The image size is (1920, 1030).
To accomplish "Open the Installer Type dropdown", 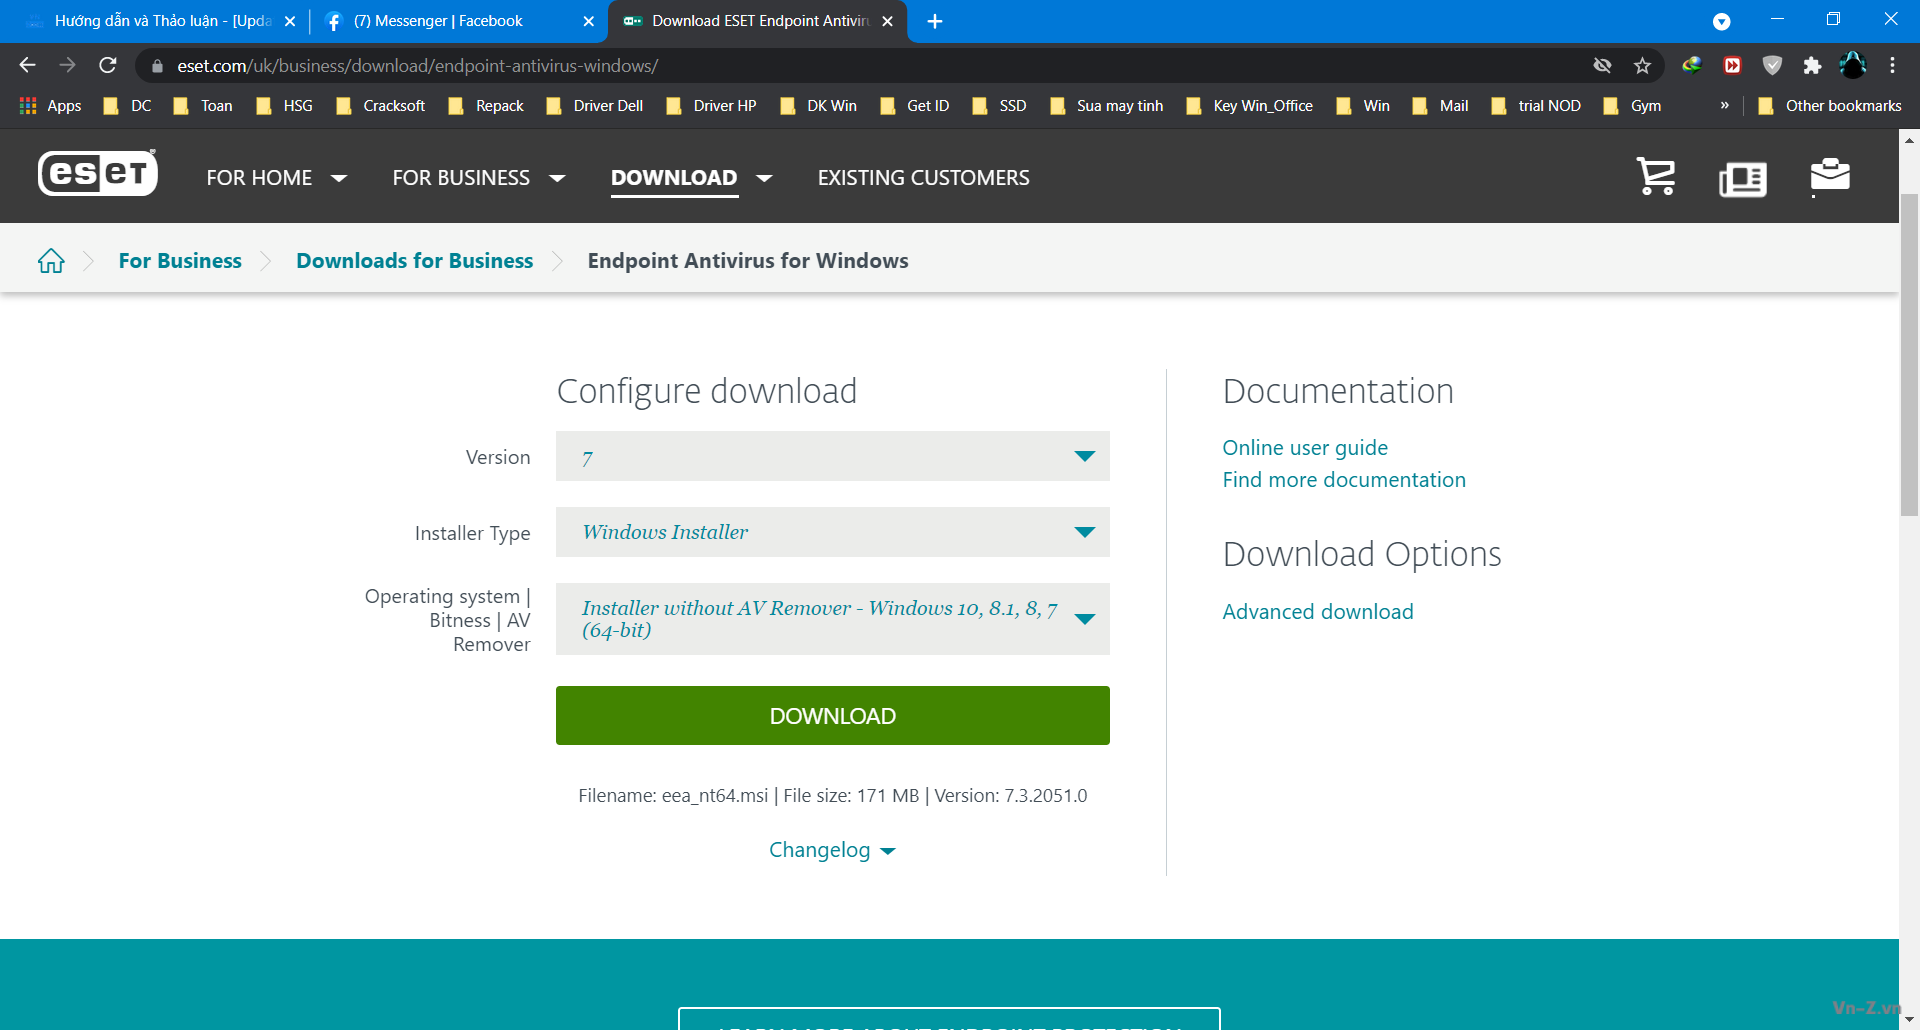I will coord(832,533).
